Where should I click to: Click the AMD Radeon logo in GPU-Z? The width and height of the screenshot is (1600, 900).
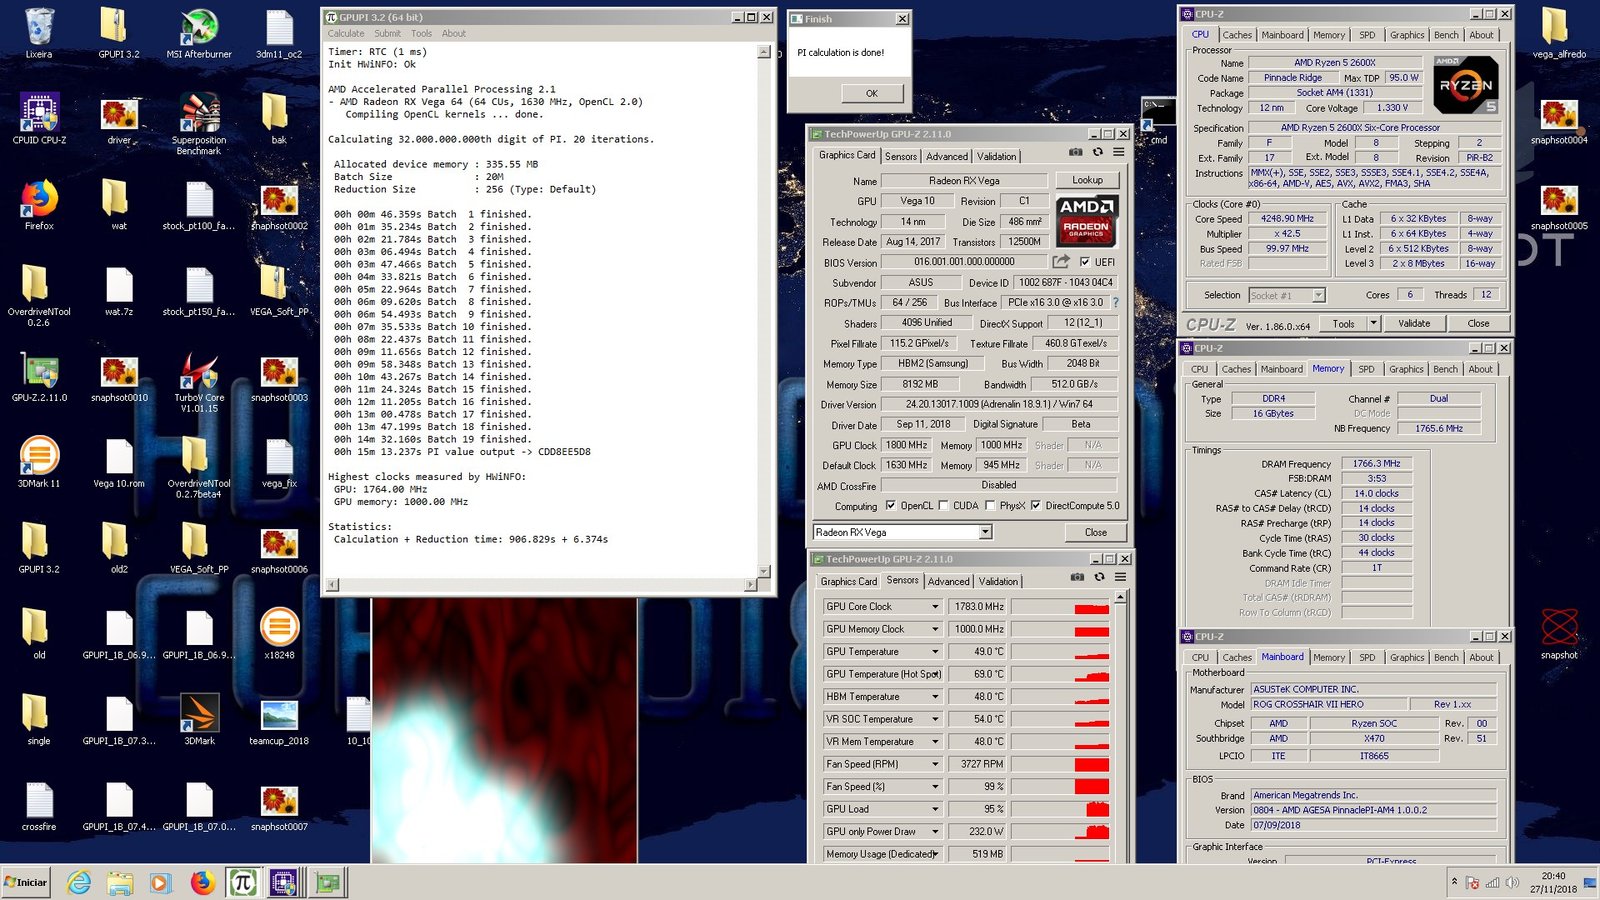1086,224
